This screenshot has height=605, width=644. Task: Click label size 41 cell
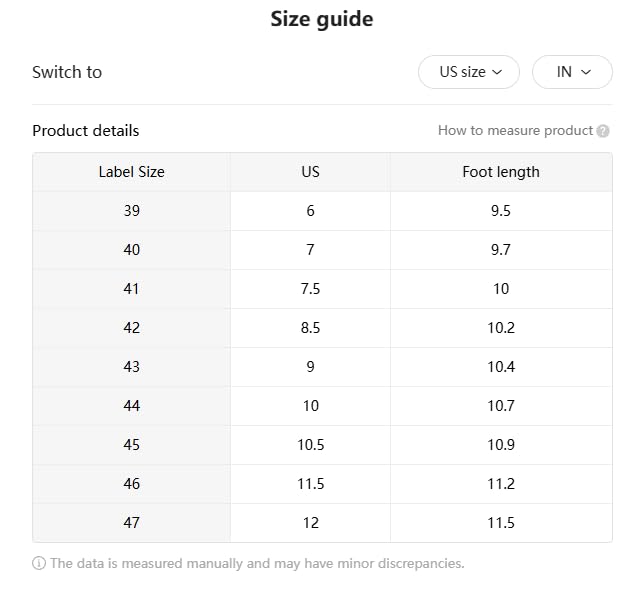click(x=131, y=289)
